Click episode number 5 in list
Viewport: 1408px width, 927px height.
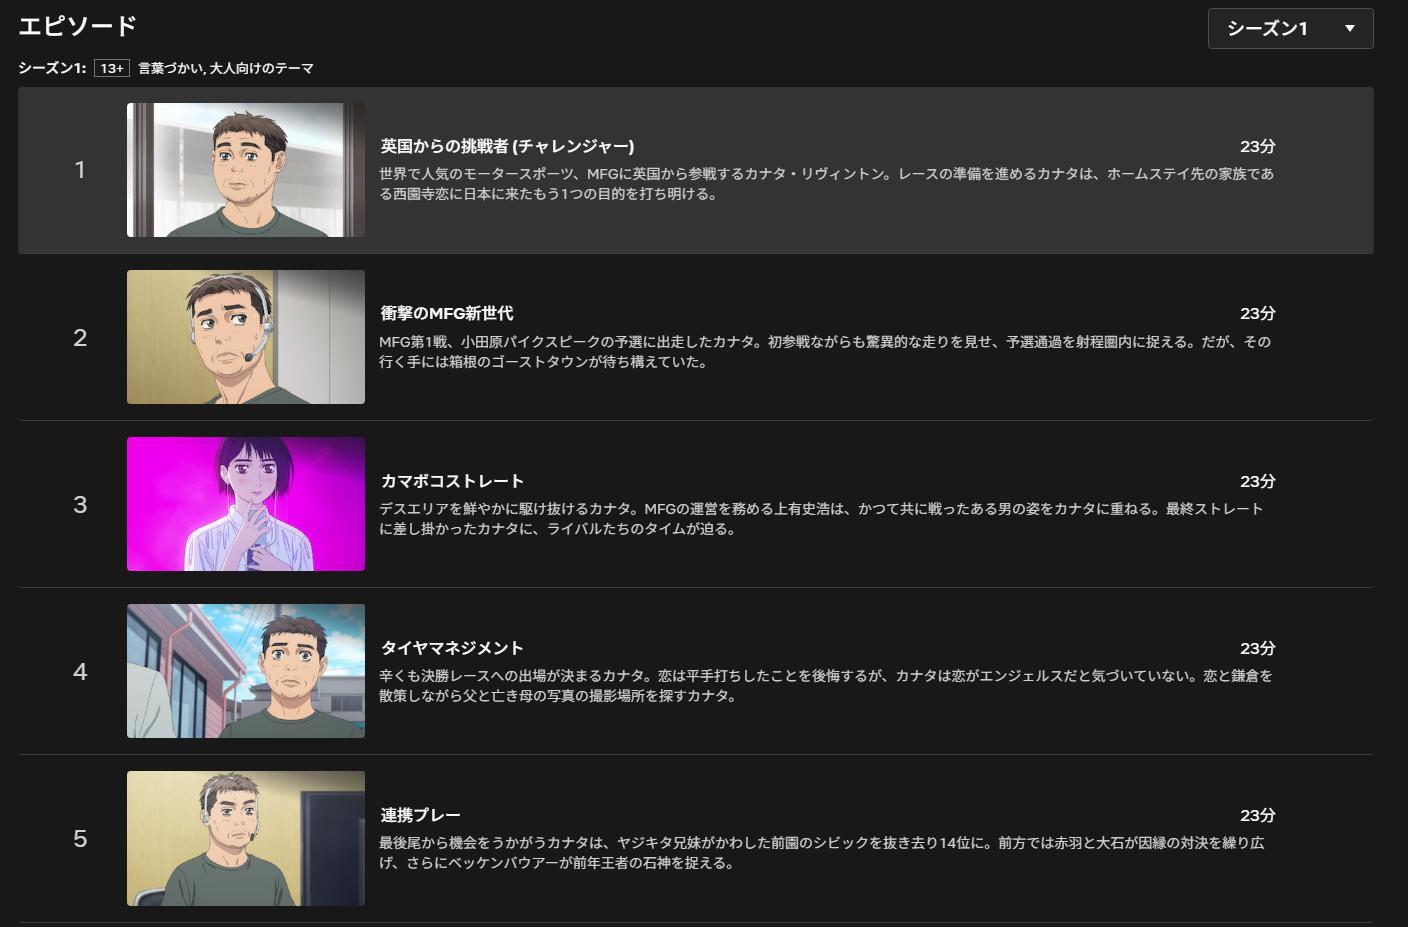click(80, 838)
